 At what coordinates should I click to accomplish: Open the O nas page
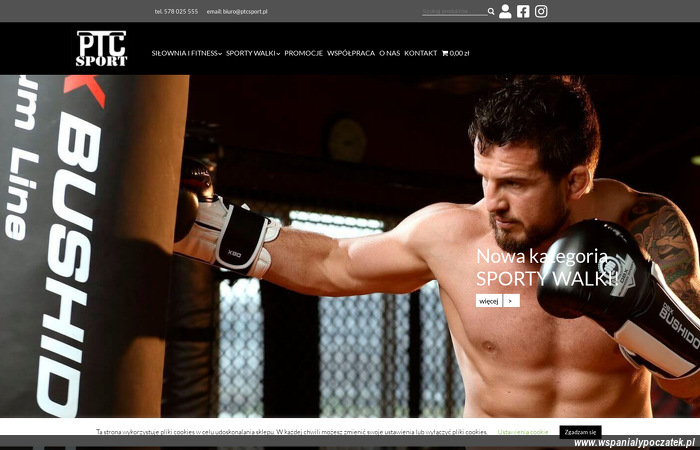(x=390, y=53)
